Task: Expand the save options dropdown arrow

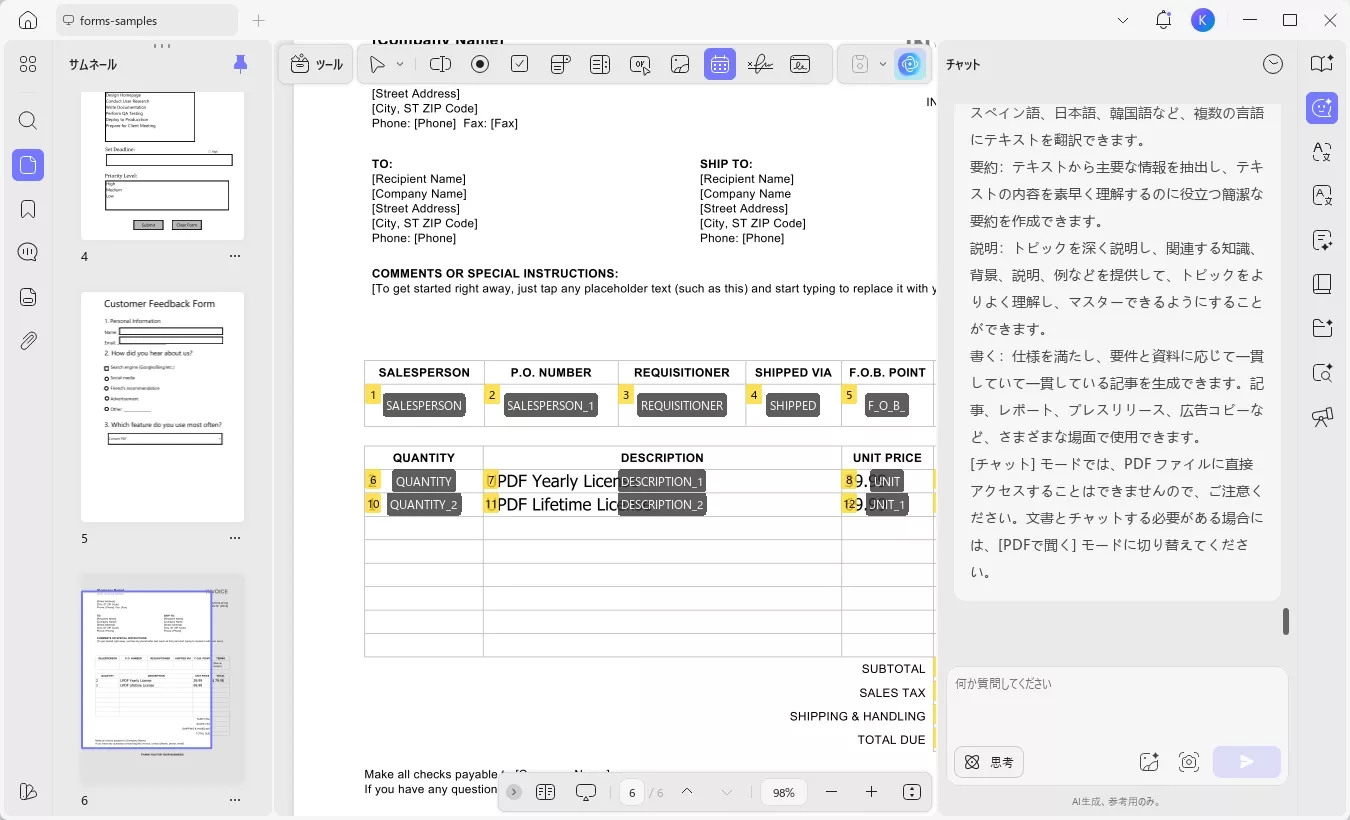Action: [883, 64]
